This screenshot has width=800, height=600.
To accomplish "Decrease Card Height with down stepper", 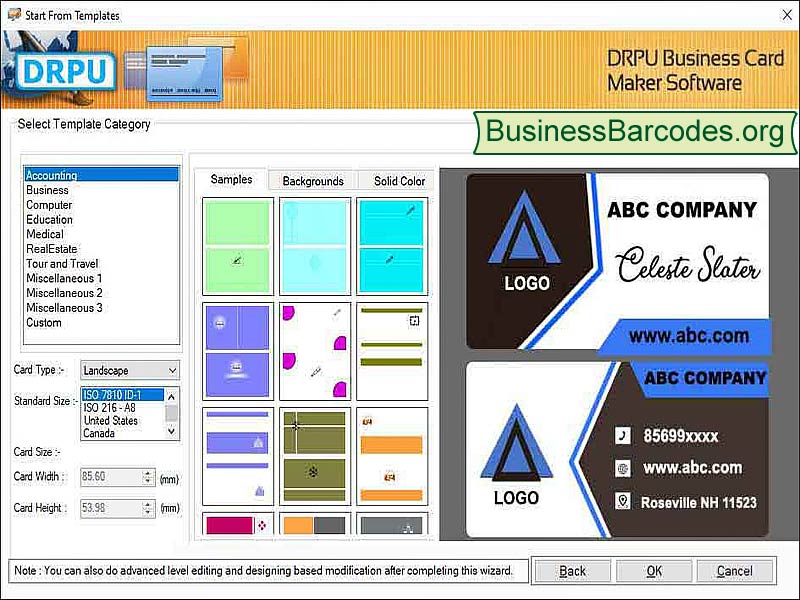I will coord(148,513).
